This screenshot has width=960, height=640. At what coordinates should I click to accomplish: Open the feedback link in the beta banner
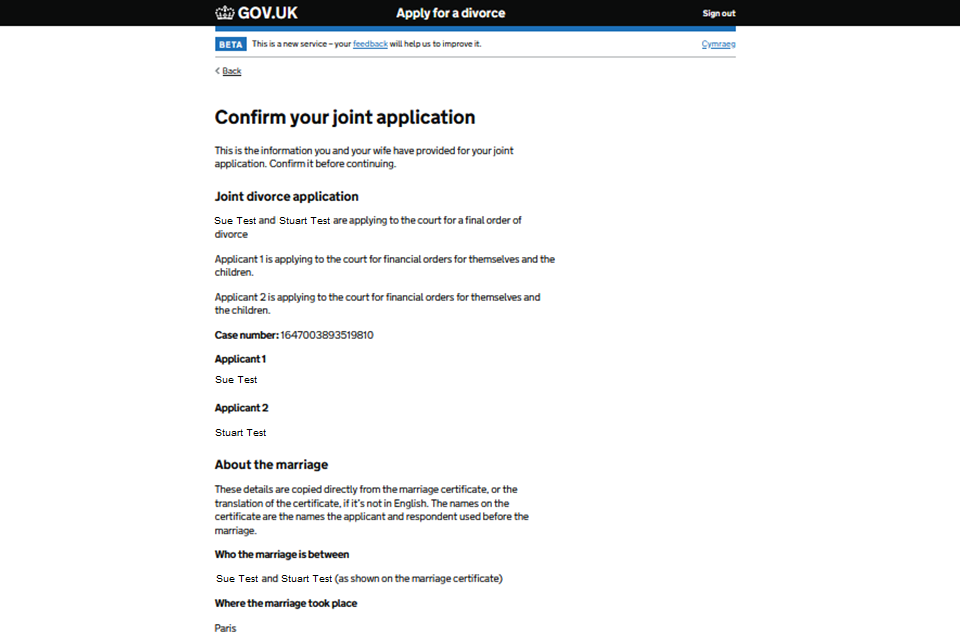click(370, 44)
